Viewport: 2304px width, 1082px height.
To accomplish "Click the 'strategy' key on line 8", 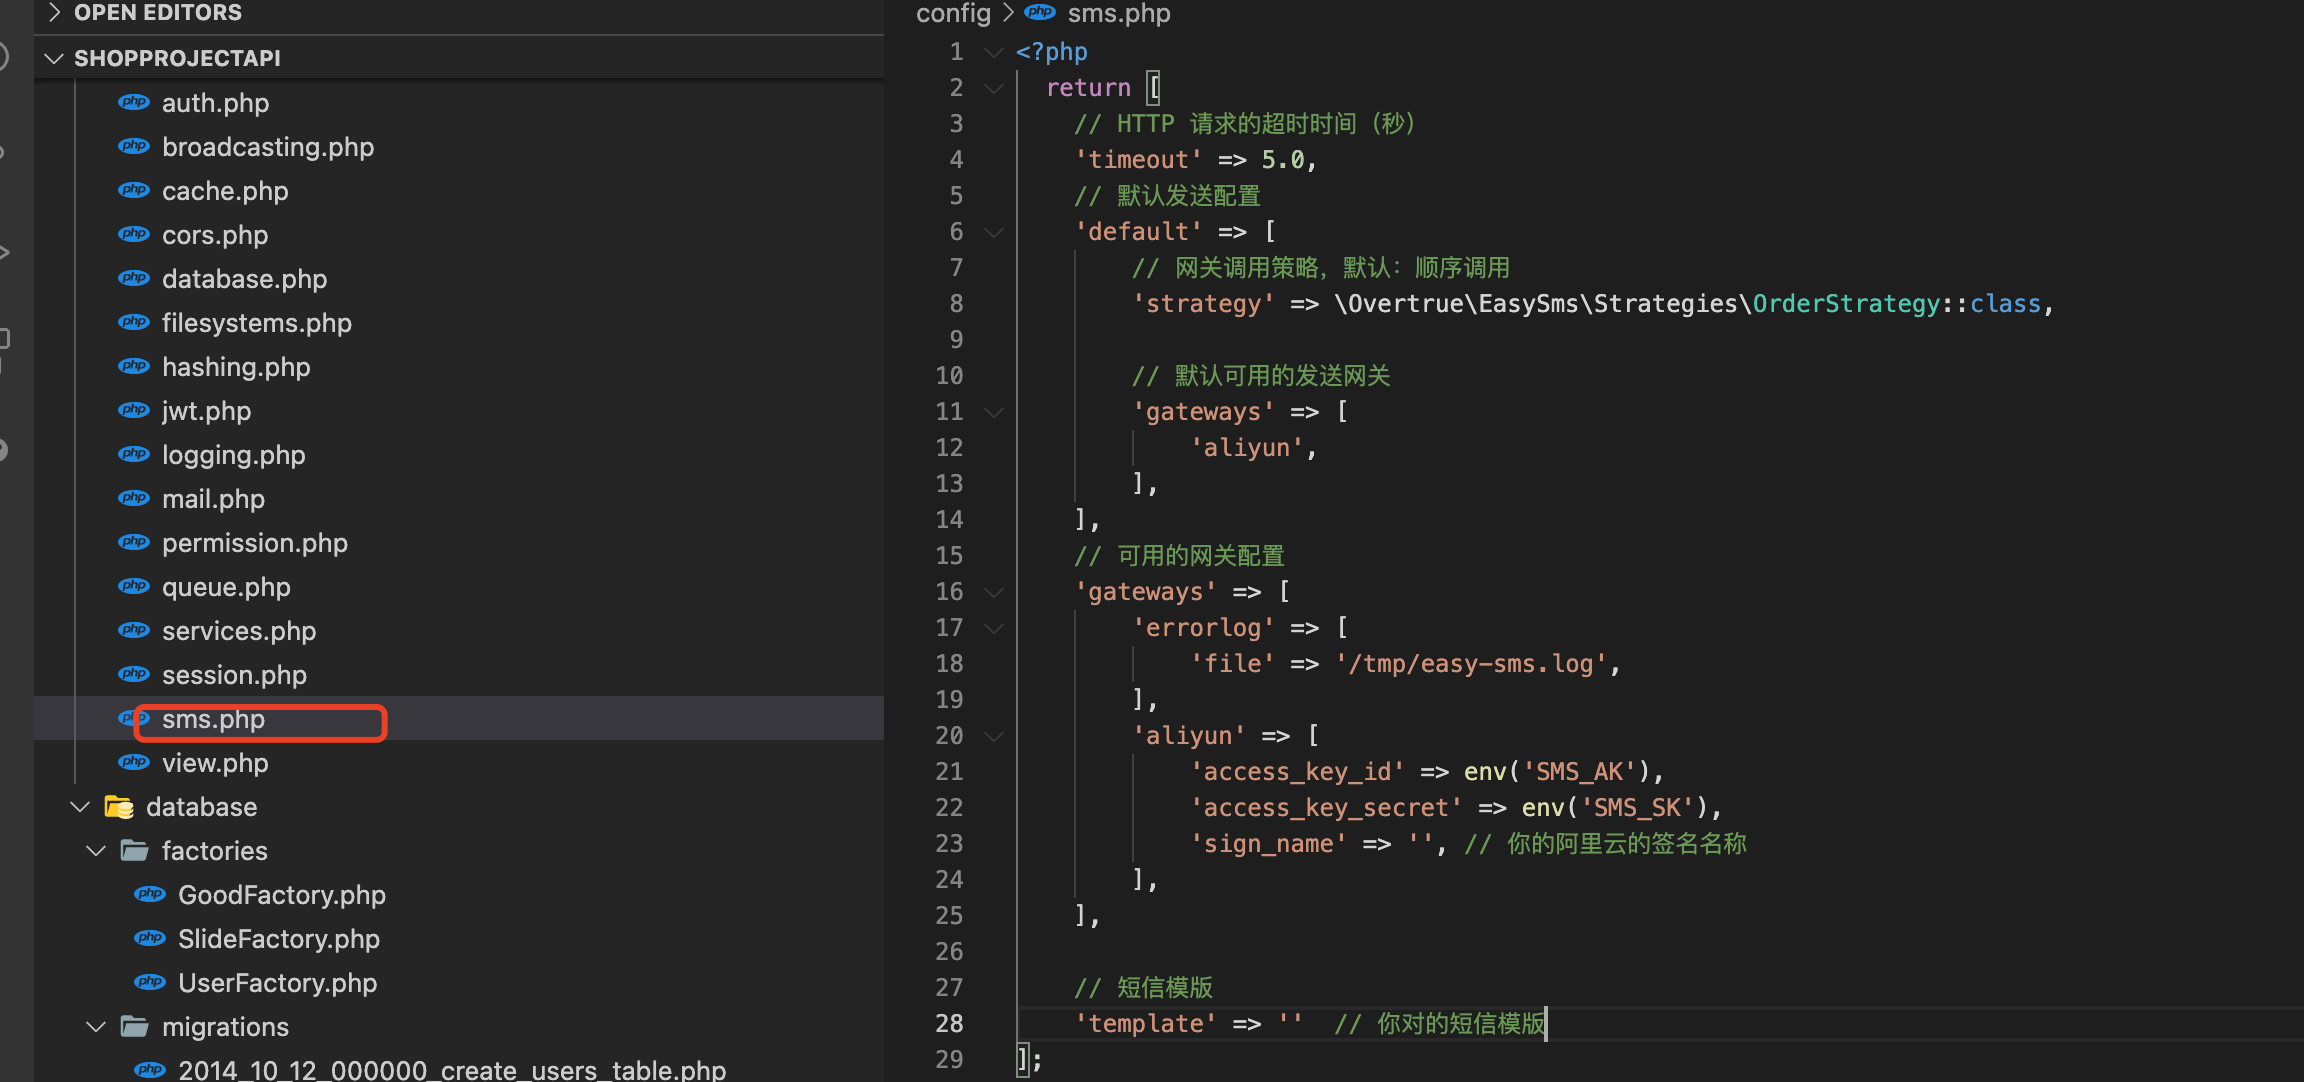I will point(1203,304).
